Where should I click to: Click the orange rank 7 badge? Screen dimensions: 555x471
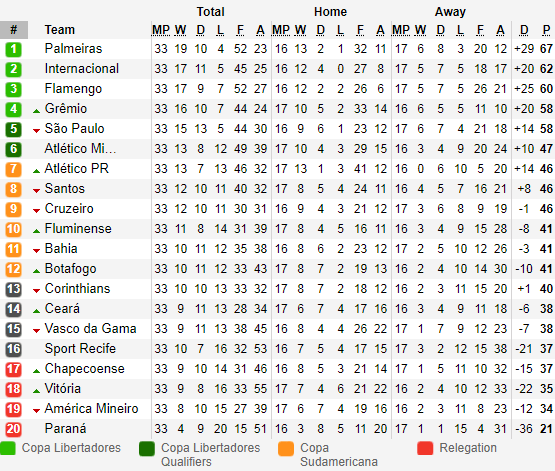[x=13, y=169]
